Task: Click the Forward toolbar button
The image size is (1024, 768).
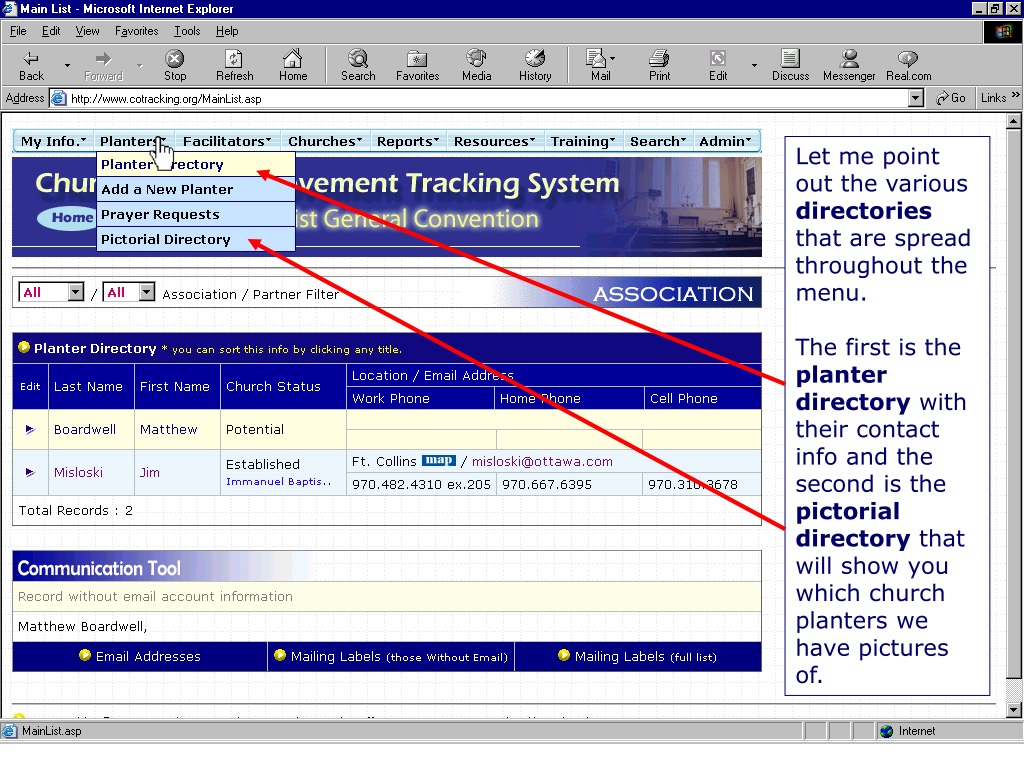Action: click(x=103, y=65)
